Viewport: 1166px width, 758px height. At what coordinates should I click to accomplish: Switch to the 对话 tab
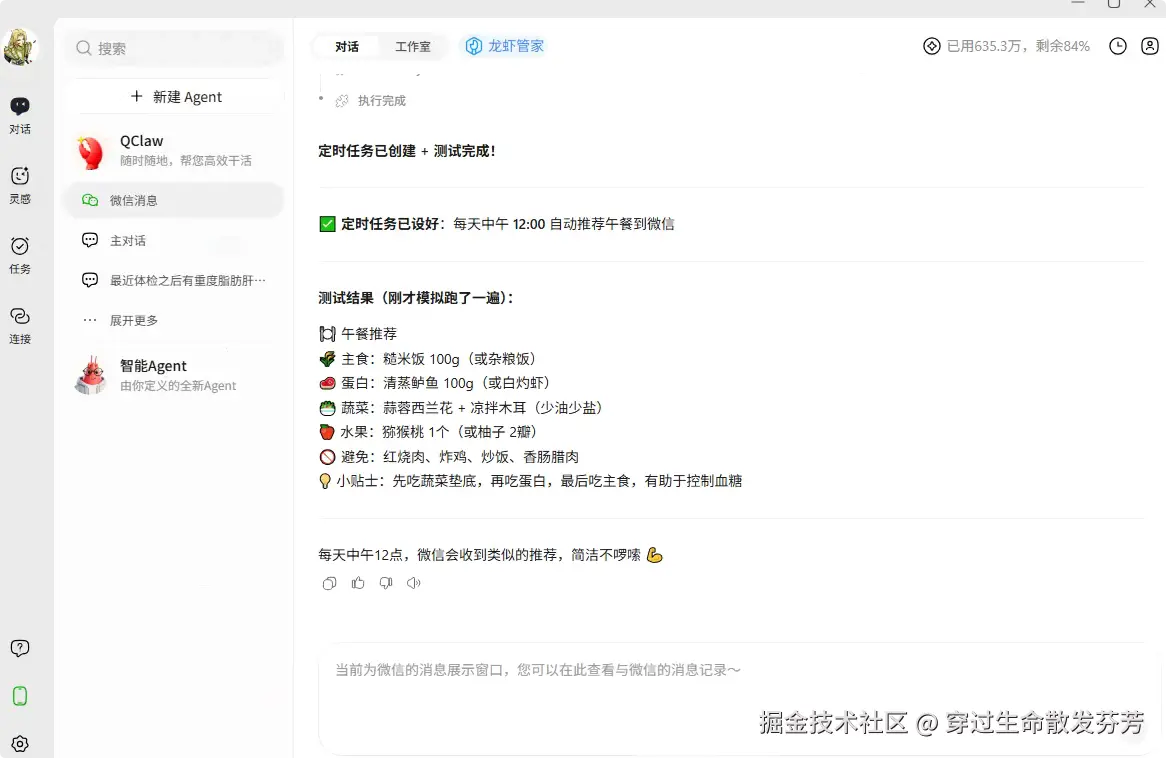coord(347,47)
